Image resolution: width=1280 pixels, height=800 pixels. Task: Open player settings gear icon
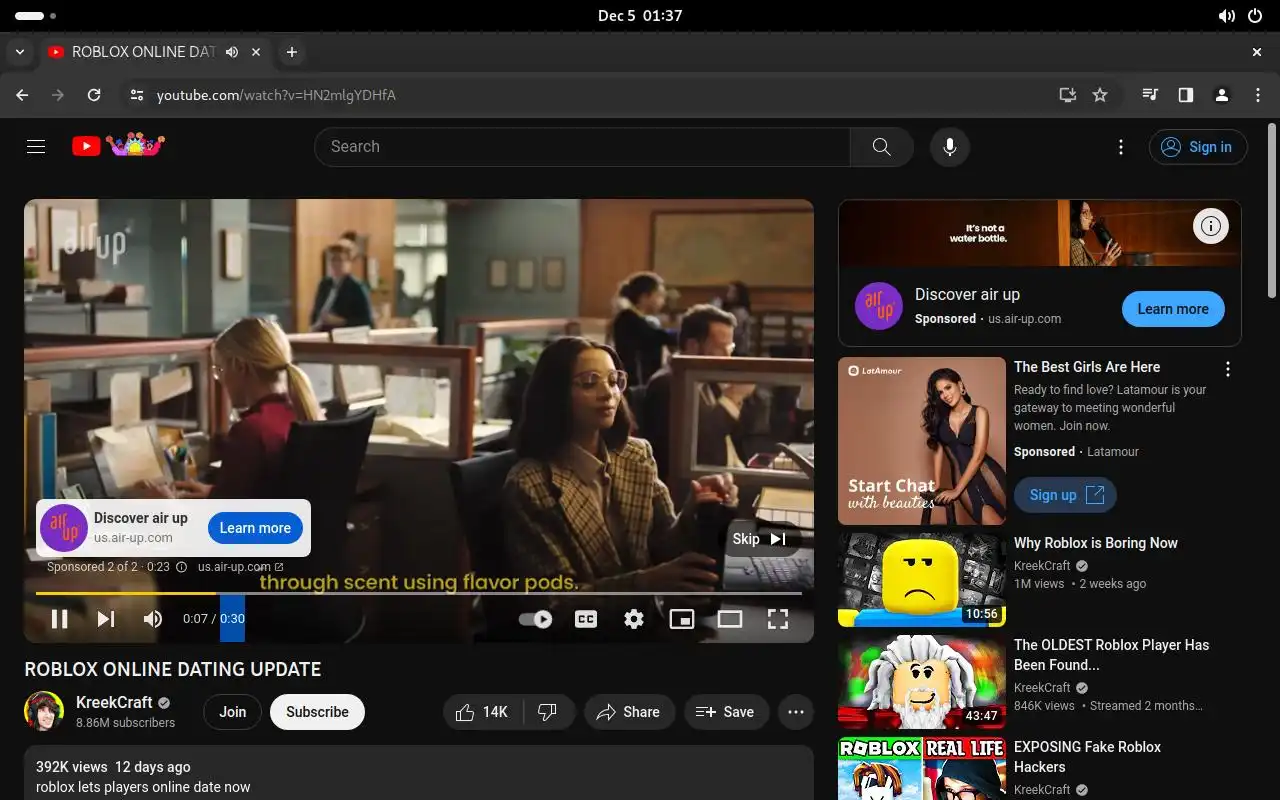tap(634, 619)
